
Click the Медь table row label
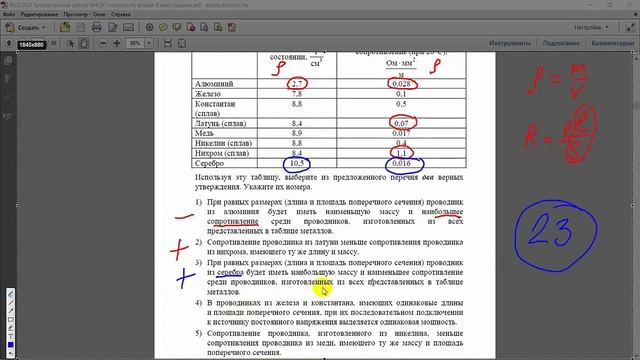204,133
